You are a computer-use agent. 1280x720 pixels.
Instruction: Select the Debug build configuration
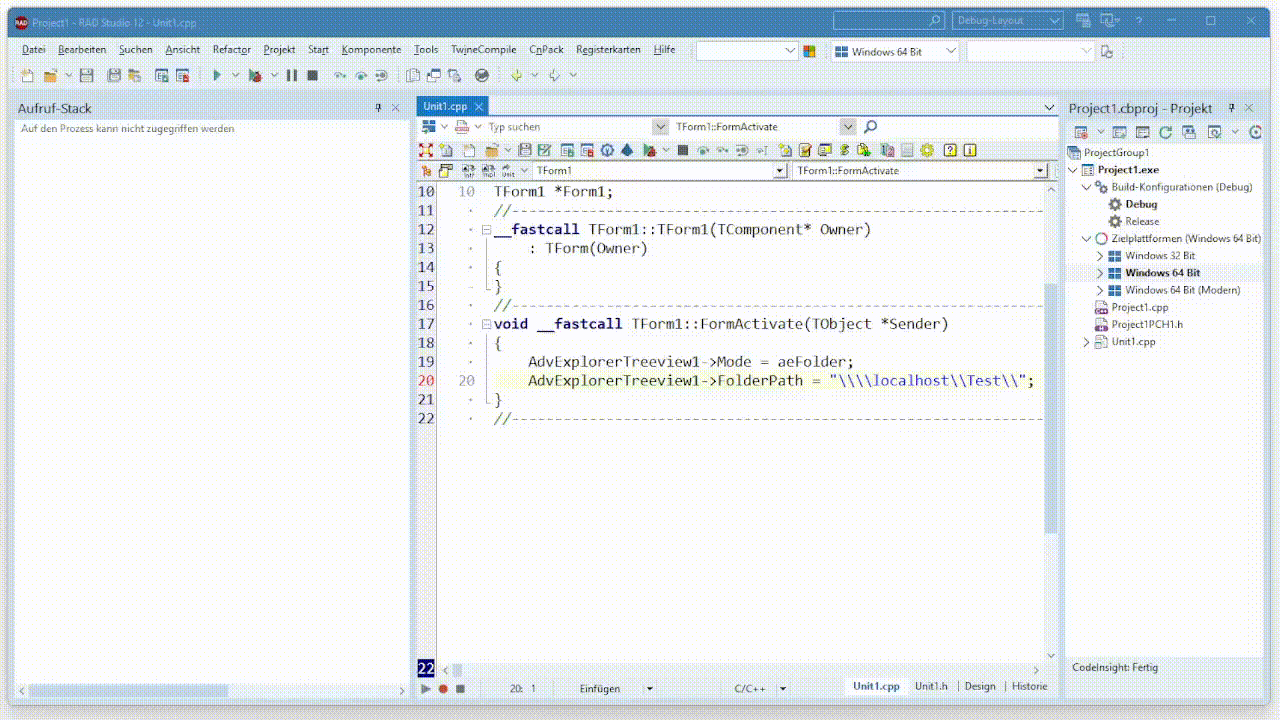pos(1141,204)
